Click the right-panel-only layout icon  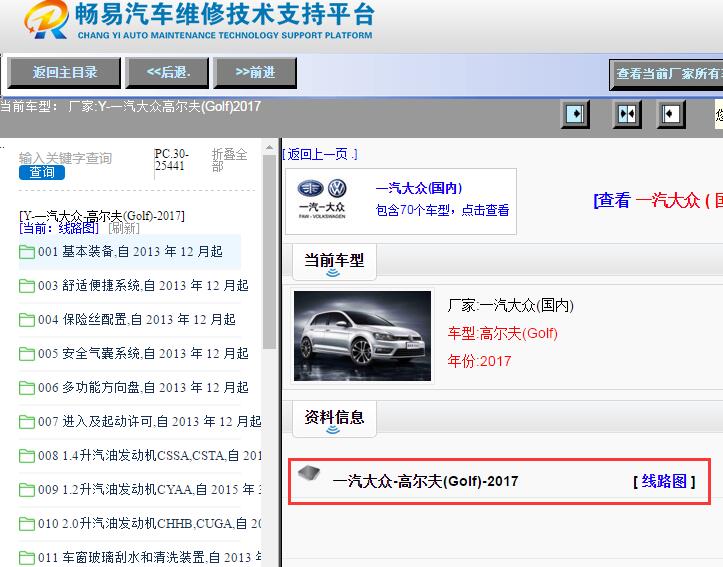[670, 113]
